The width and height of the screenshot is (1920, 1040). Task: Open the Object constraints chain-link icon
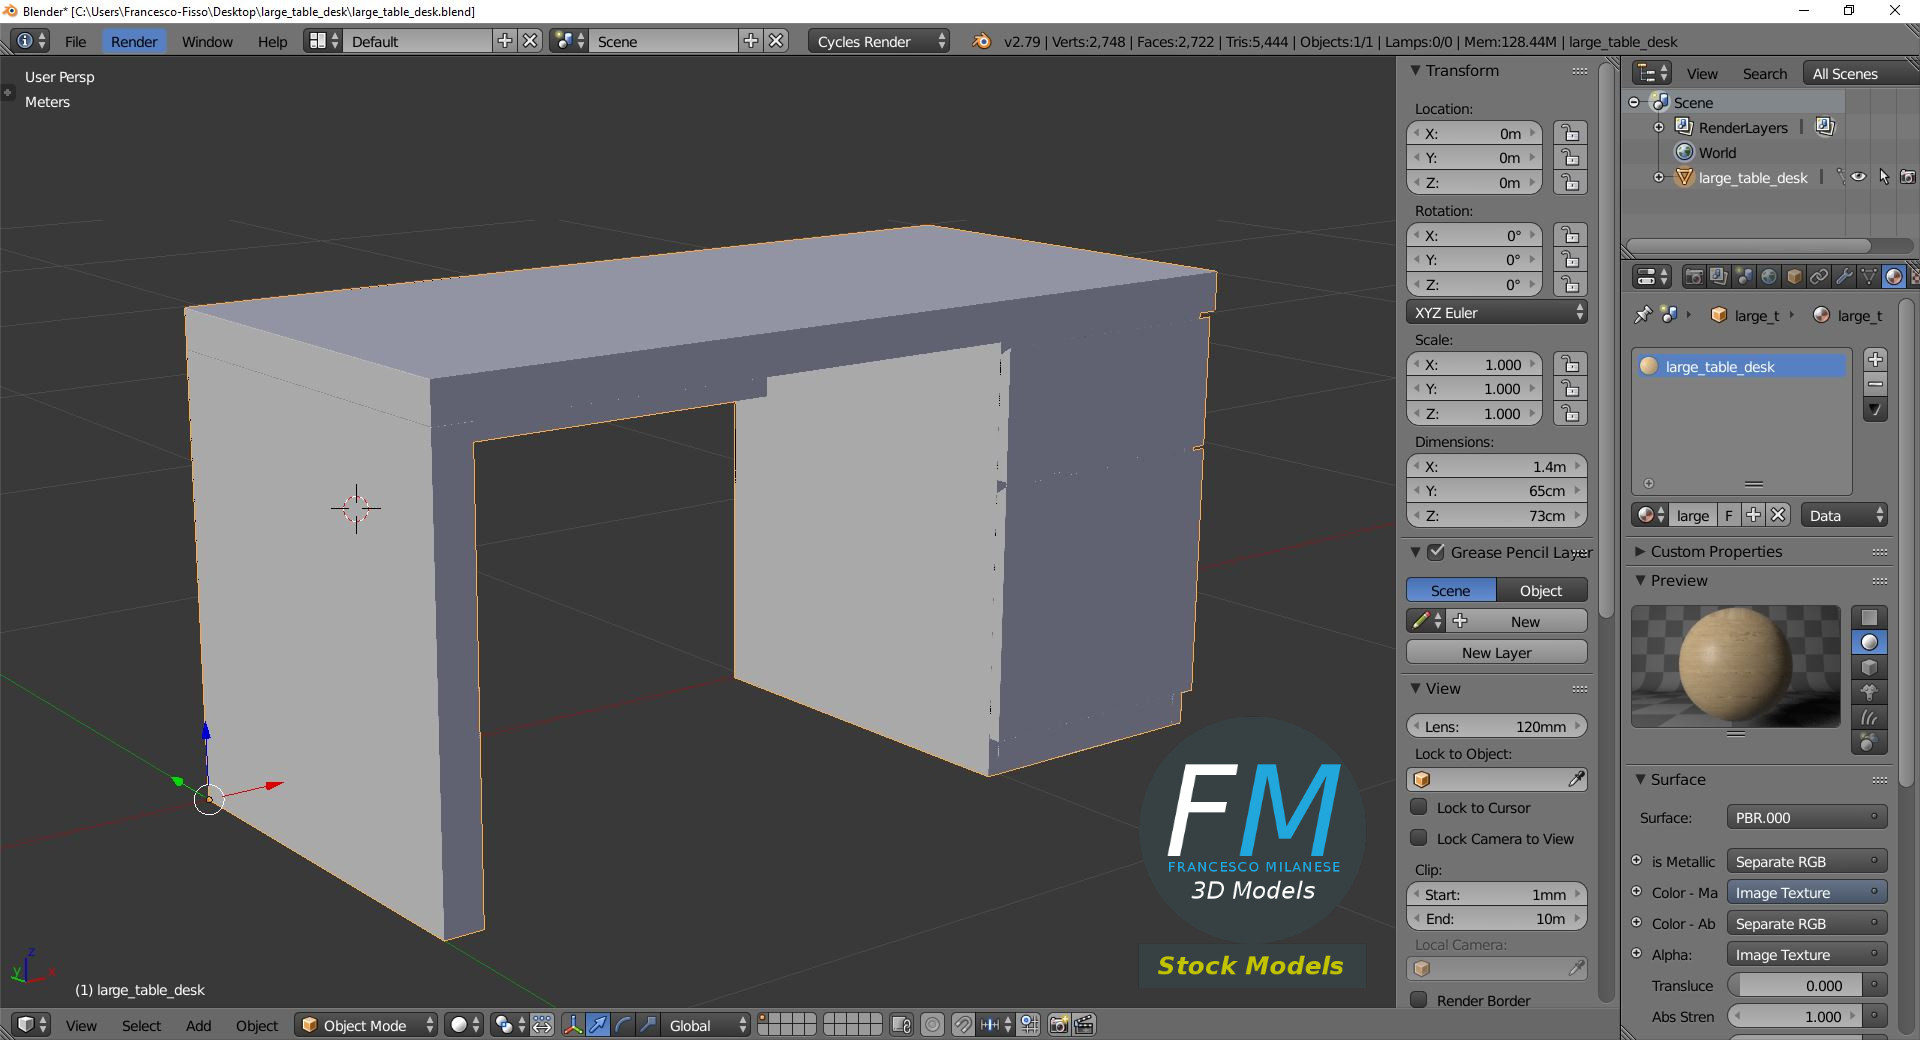click(x=1820, y=277)
